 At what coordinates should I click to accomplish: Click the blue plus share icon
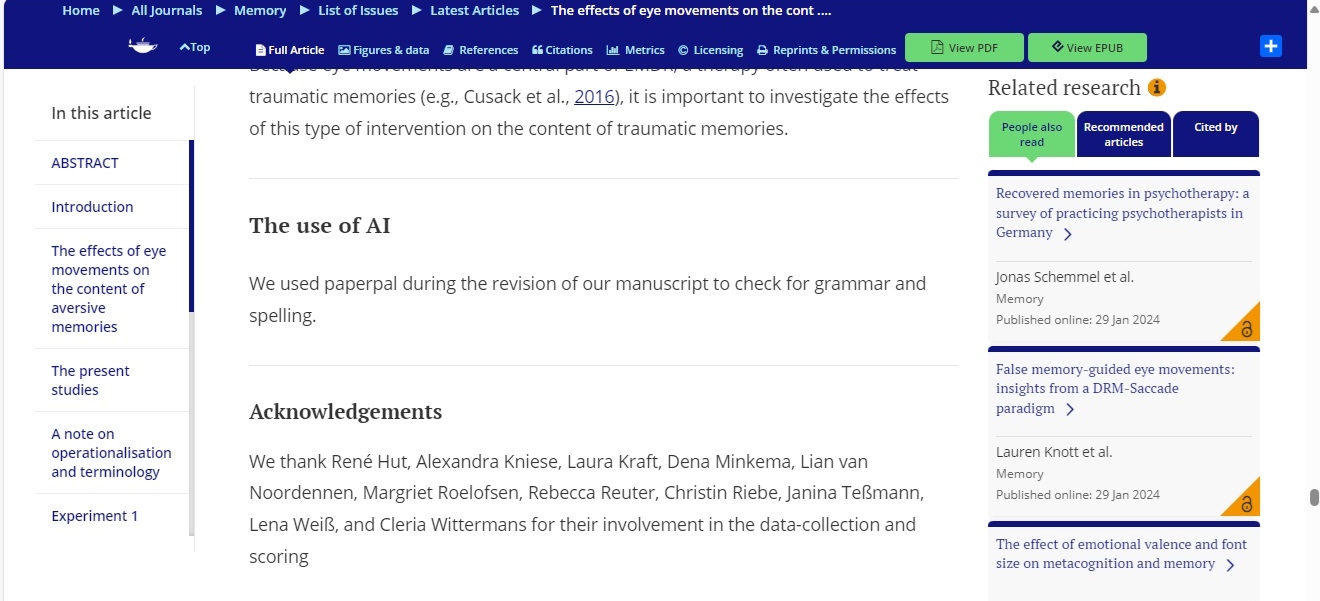pyautogui.click(x=1271, y=46)
